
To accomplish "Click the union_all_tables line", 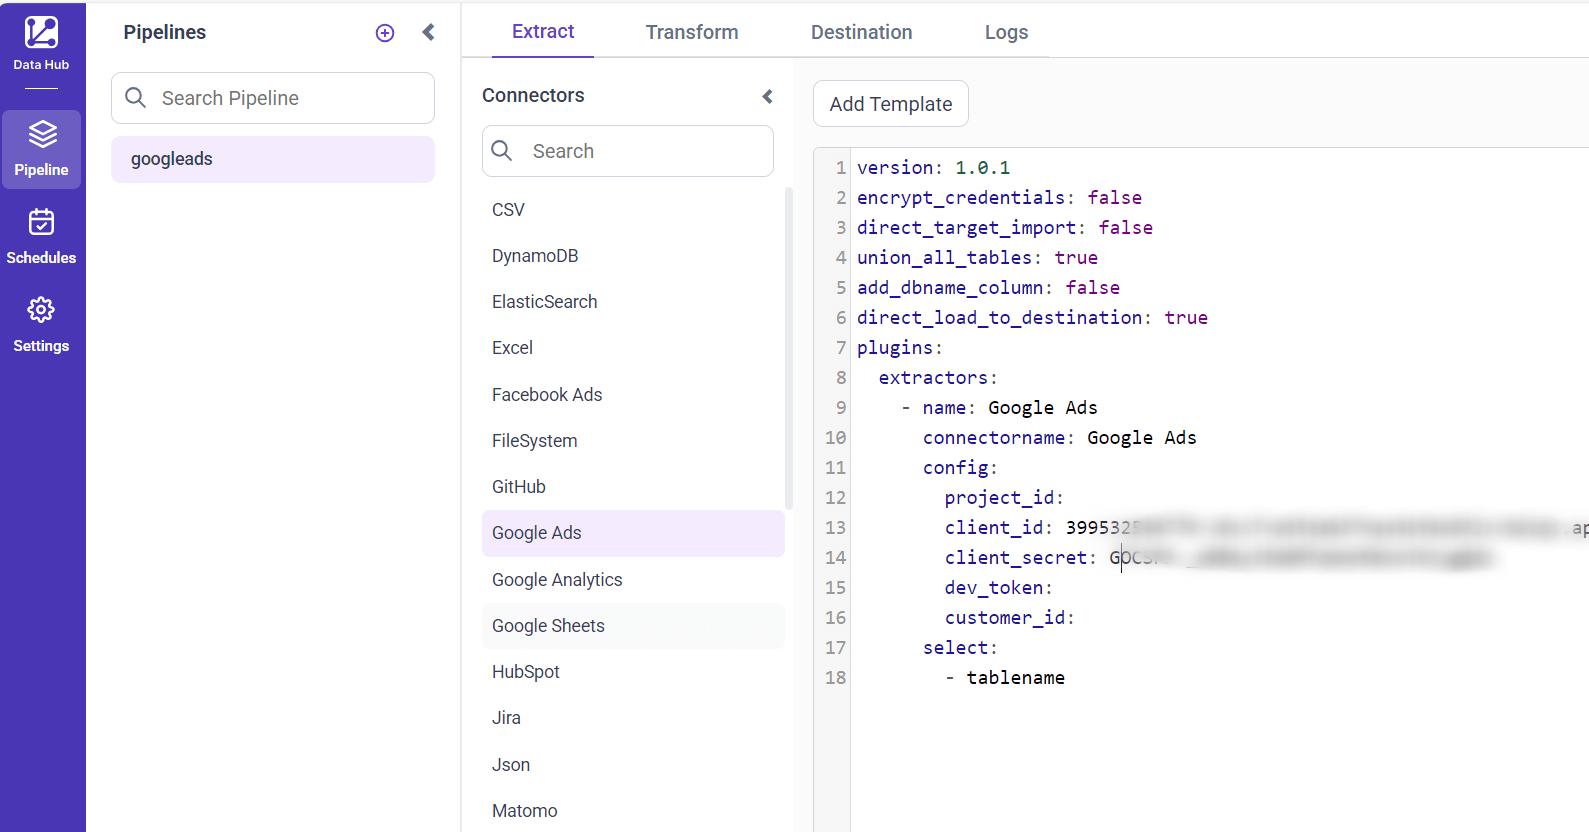I will click(977, 258).
